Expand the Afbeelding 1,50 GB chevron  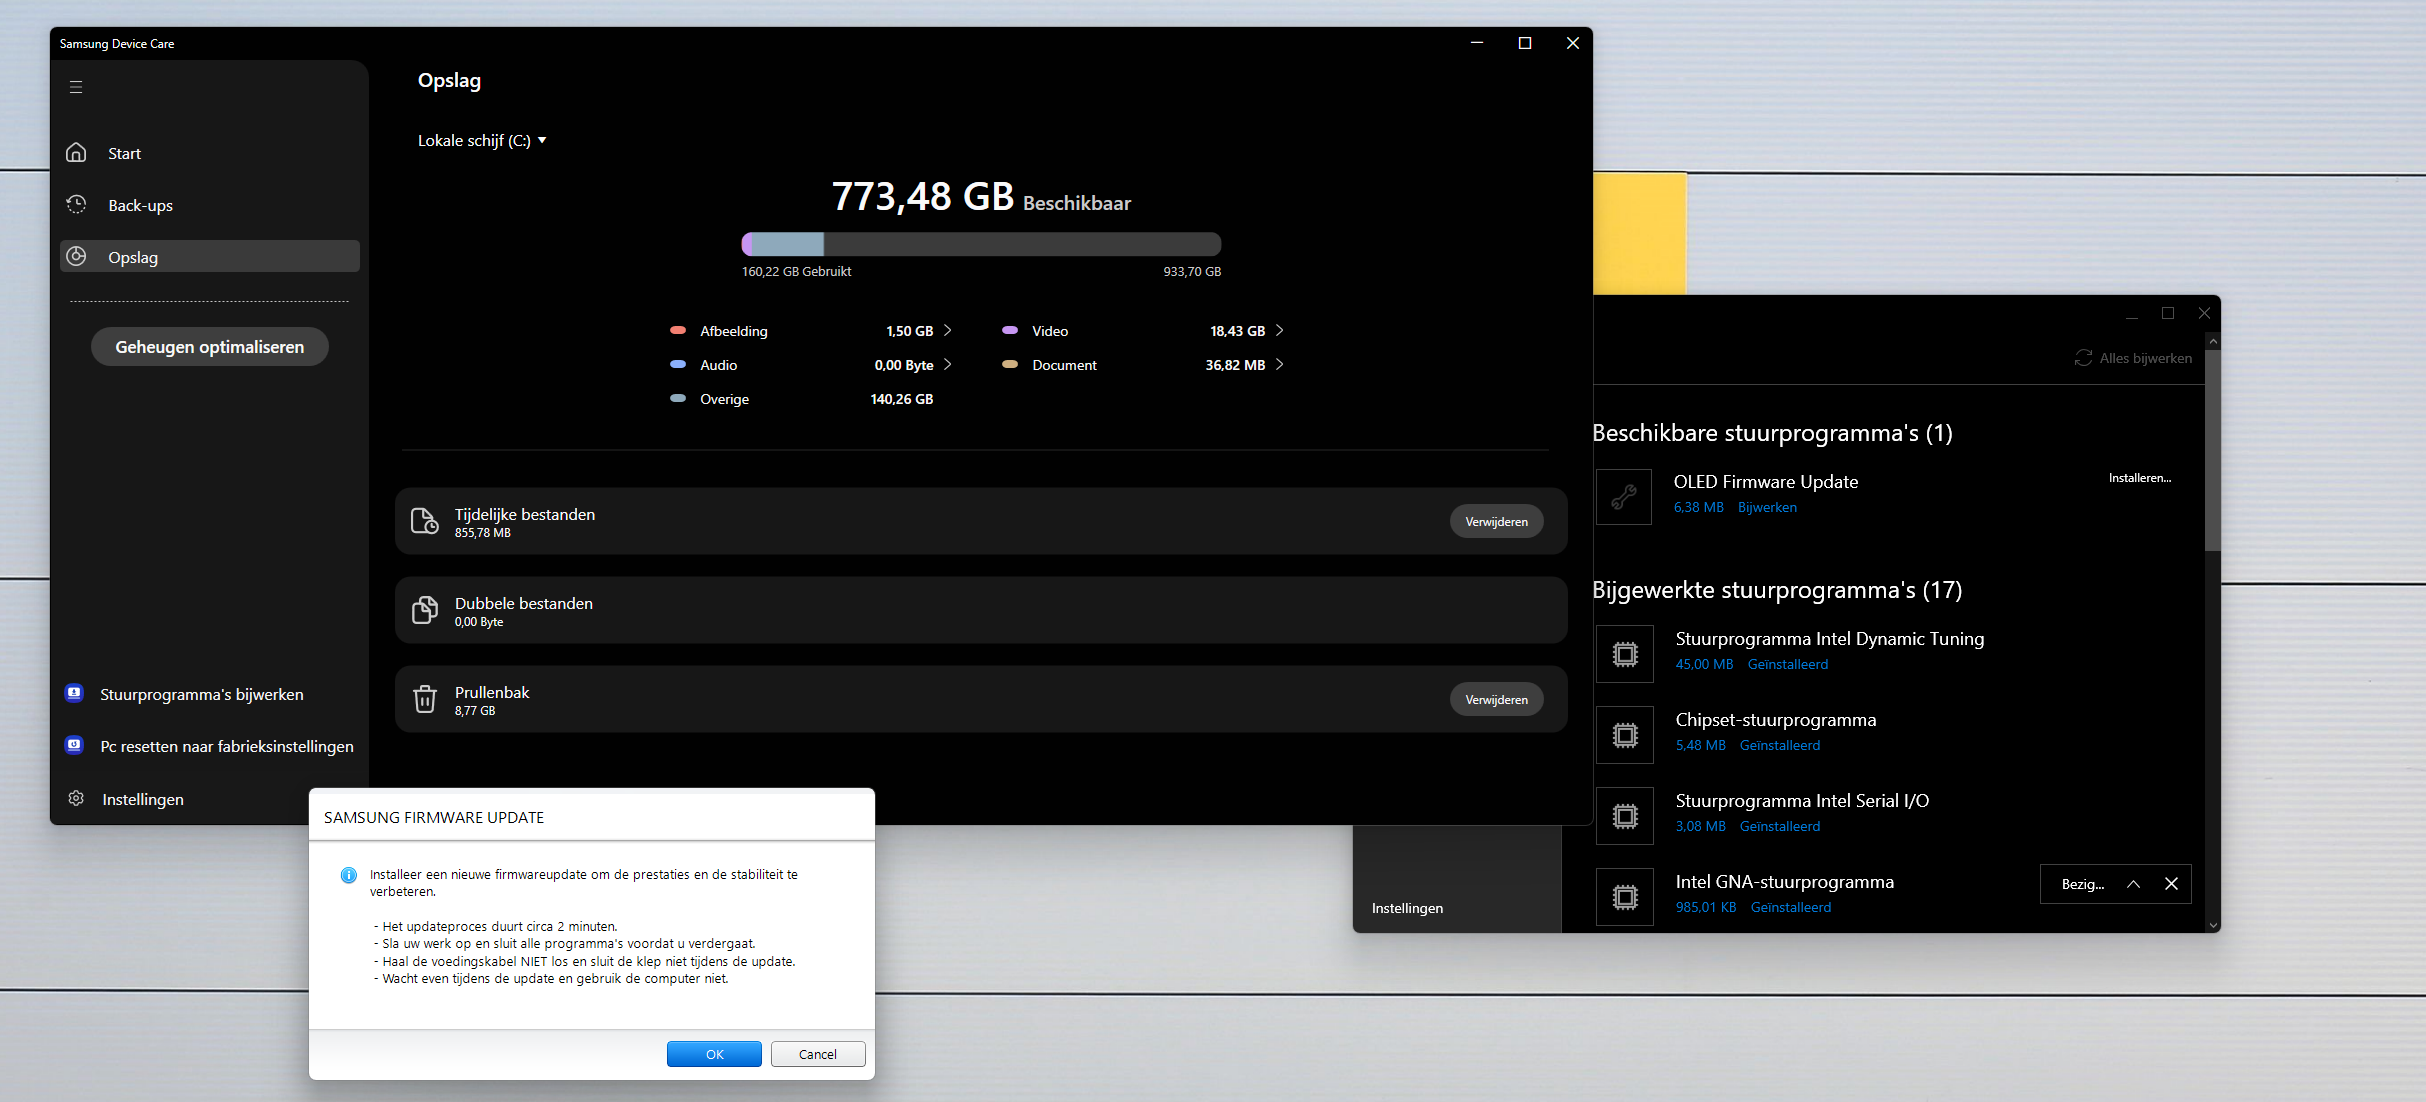(947, 330)
